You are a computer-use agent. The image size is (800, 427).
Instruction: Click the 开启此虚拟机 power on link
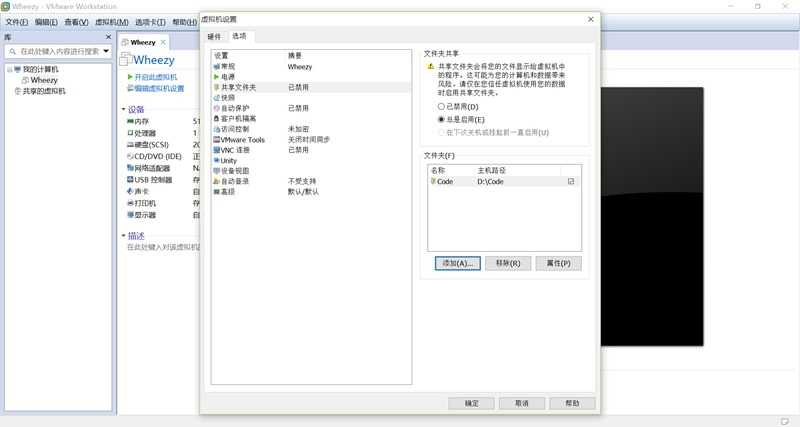click(156, 77)
